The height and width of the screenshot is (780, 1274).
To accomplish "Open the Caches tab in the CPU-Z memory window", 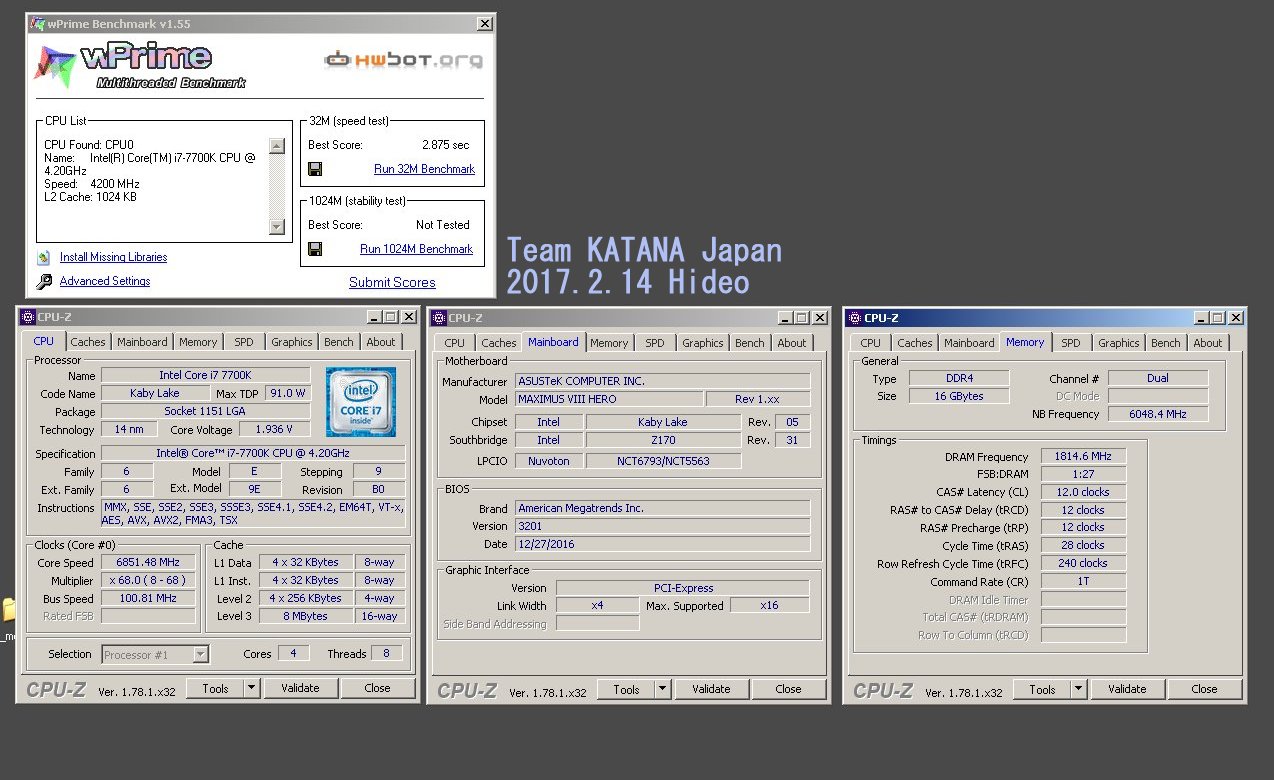I will [915, 343].
